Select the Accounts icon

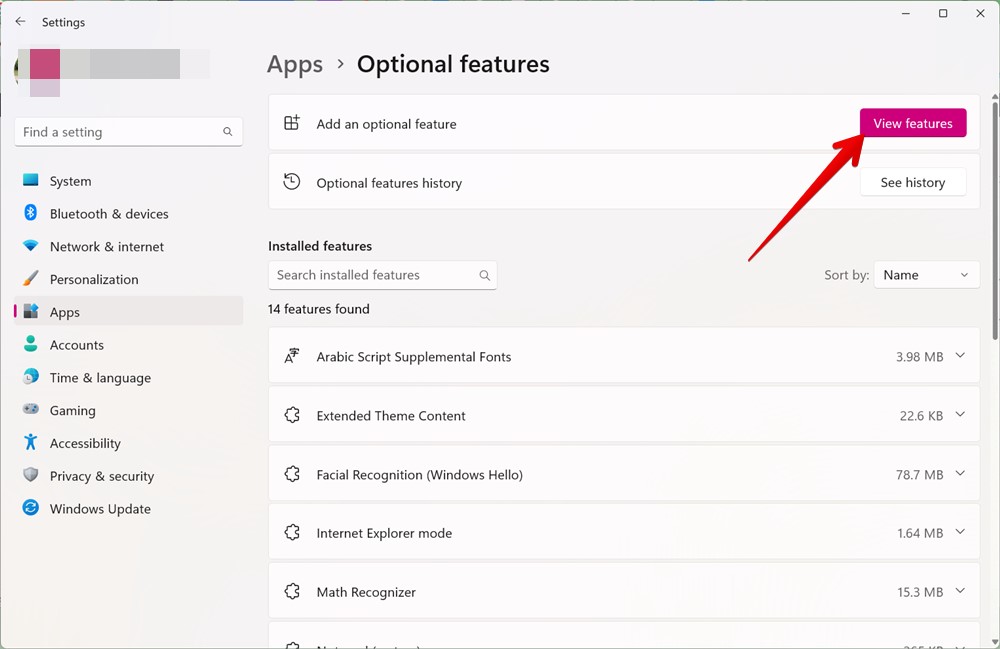pos(31,344)
